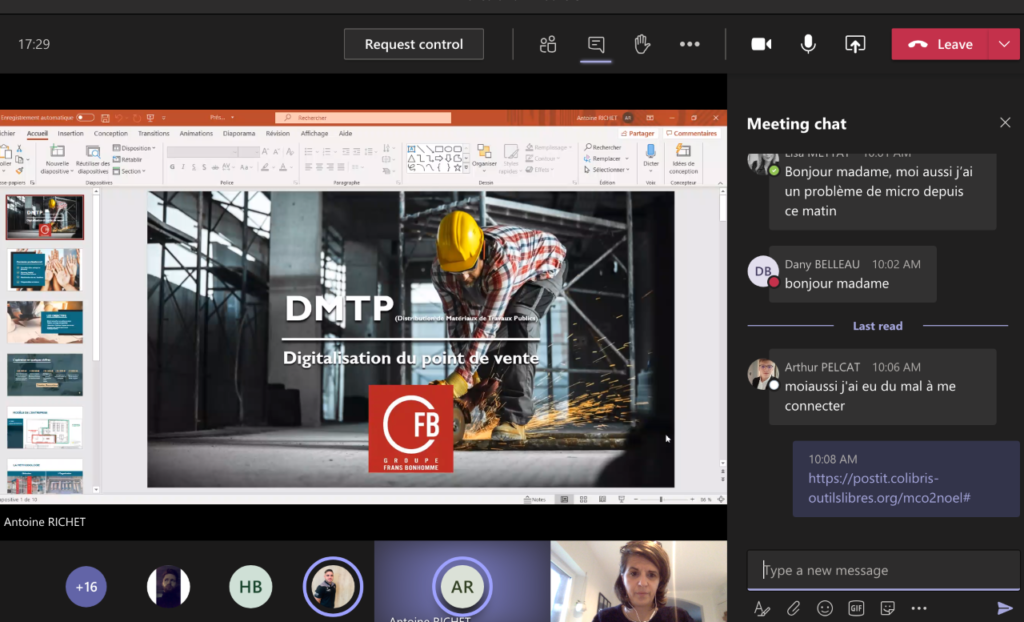The height and width of the screenshot is (622, 1024).
Task: Click the Request control button
Action: pos(414,44)
